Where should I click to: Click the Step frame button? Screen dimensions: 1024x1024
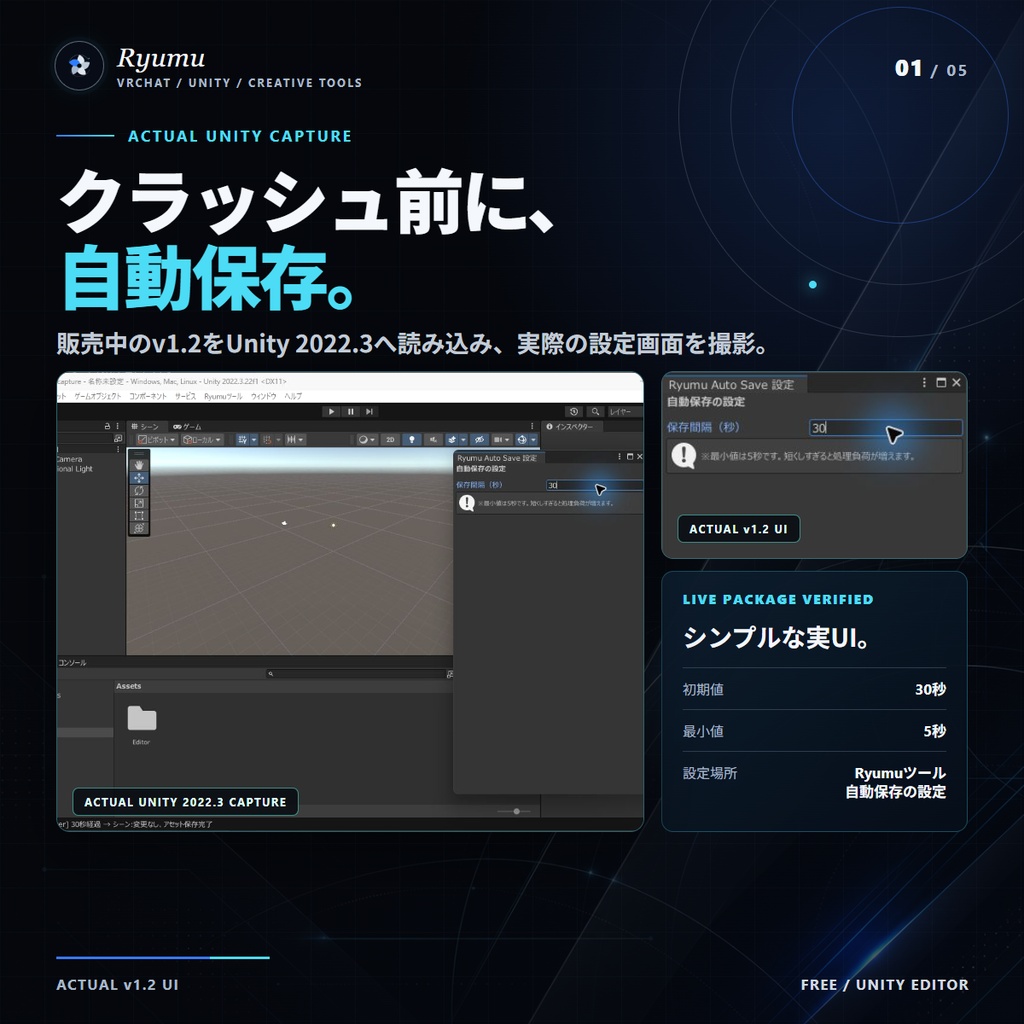369,411
